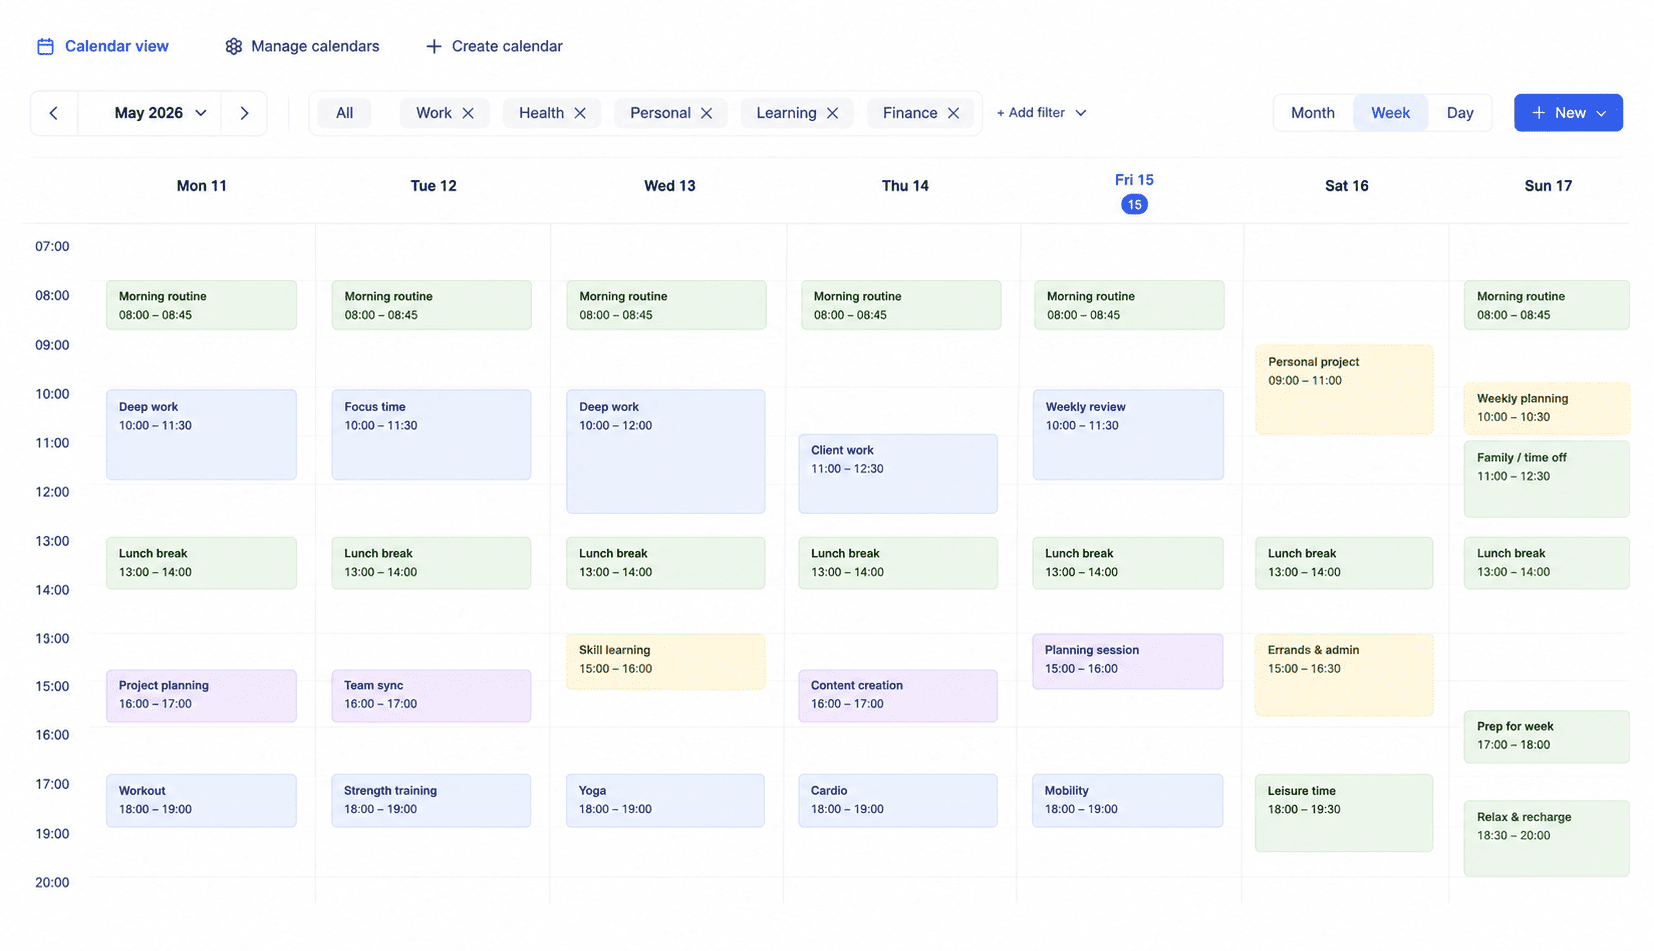Viewport: 1654px width, 951px height.
Task: Open the May 2026 month dropdown
Action: [160, 113]
